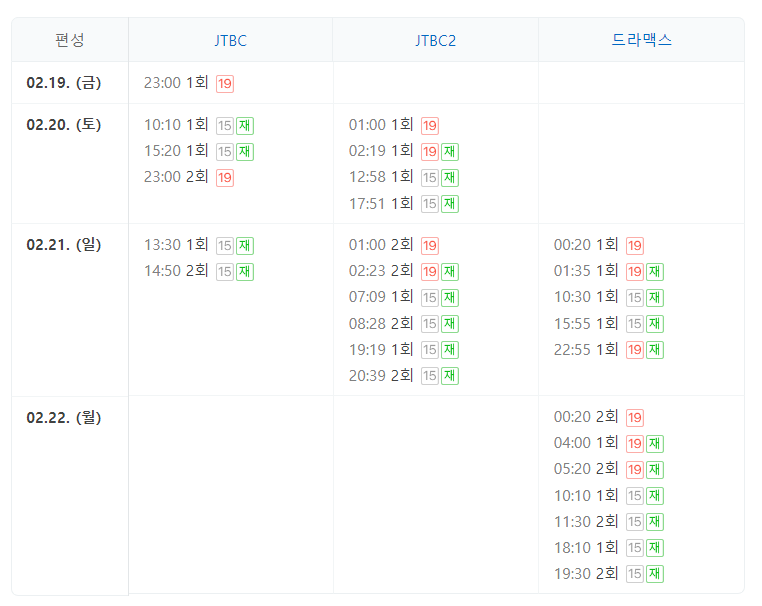Click the JTBC2 19:19 1회 entry

coord(381,349)
